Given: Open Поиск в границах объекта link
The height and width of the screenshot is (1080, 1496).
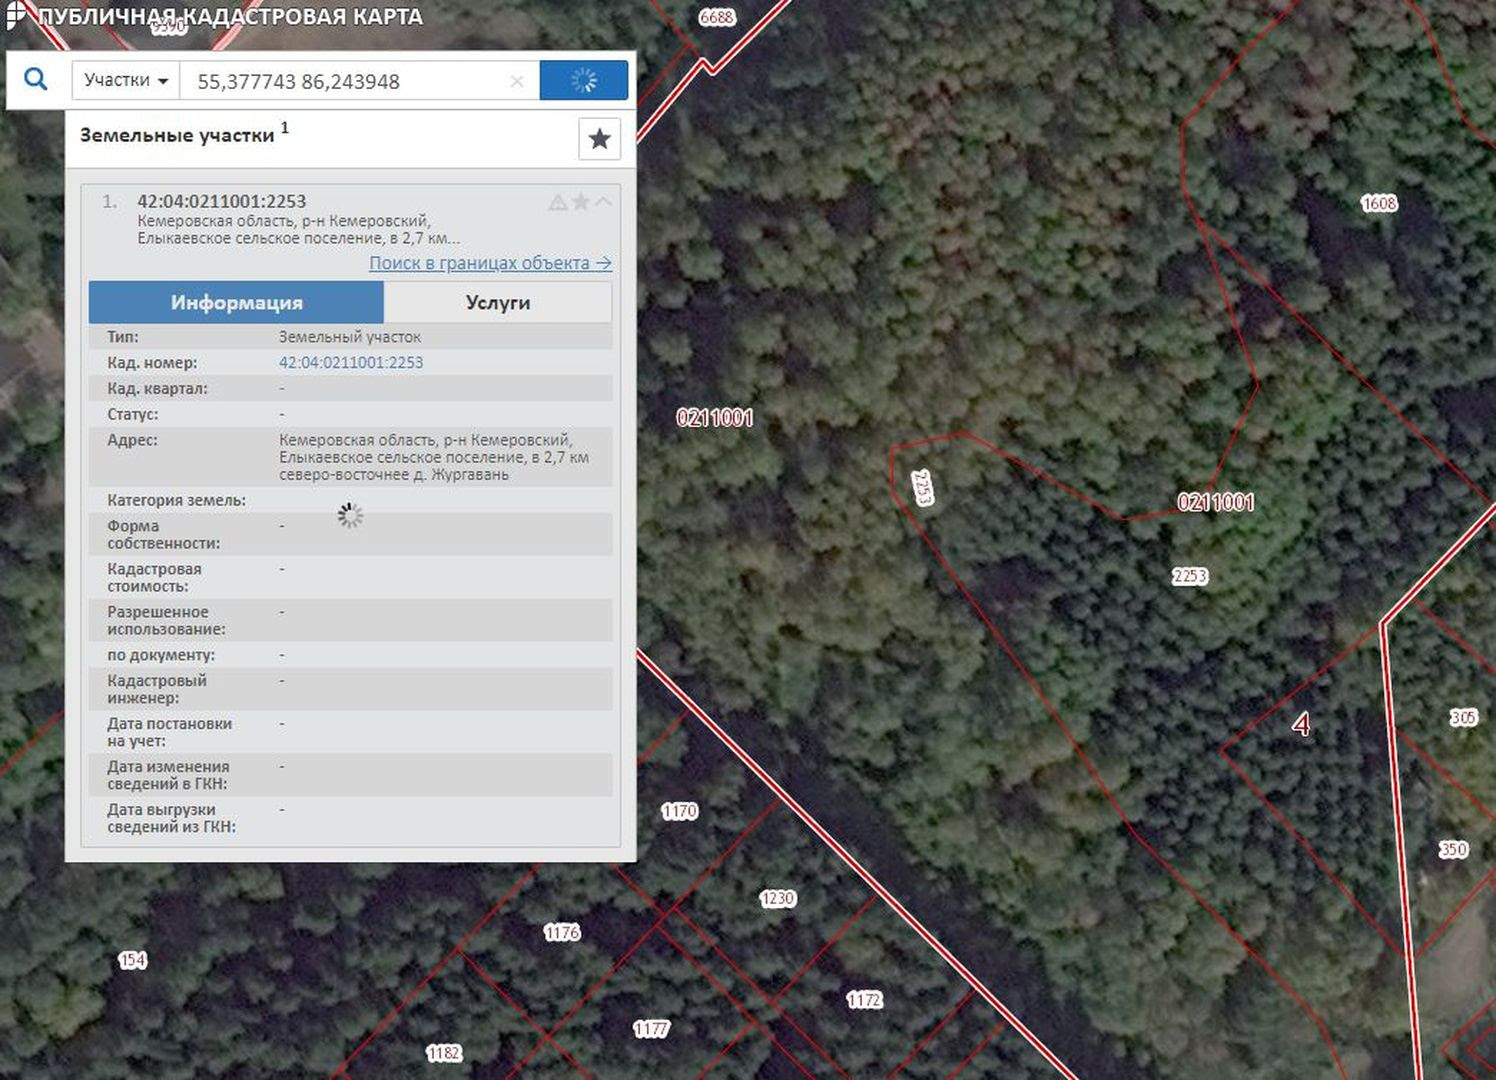Looking at the screenshot, I should click(x=490, y=263).
